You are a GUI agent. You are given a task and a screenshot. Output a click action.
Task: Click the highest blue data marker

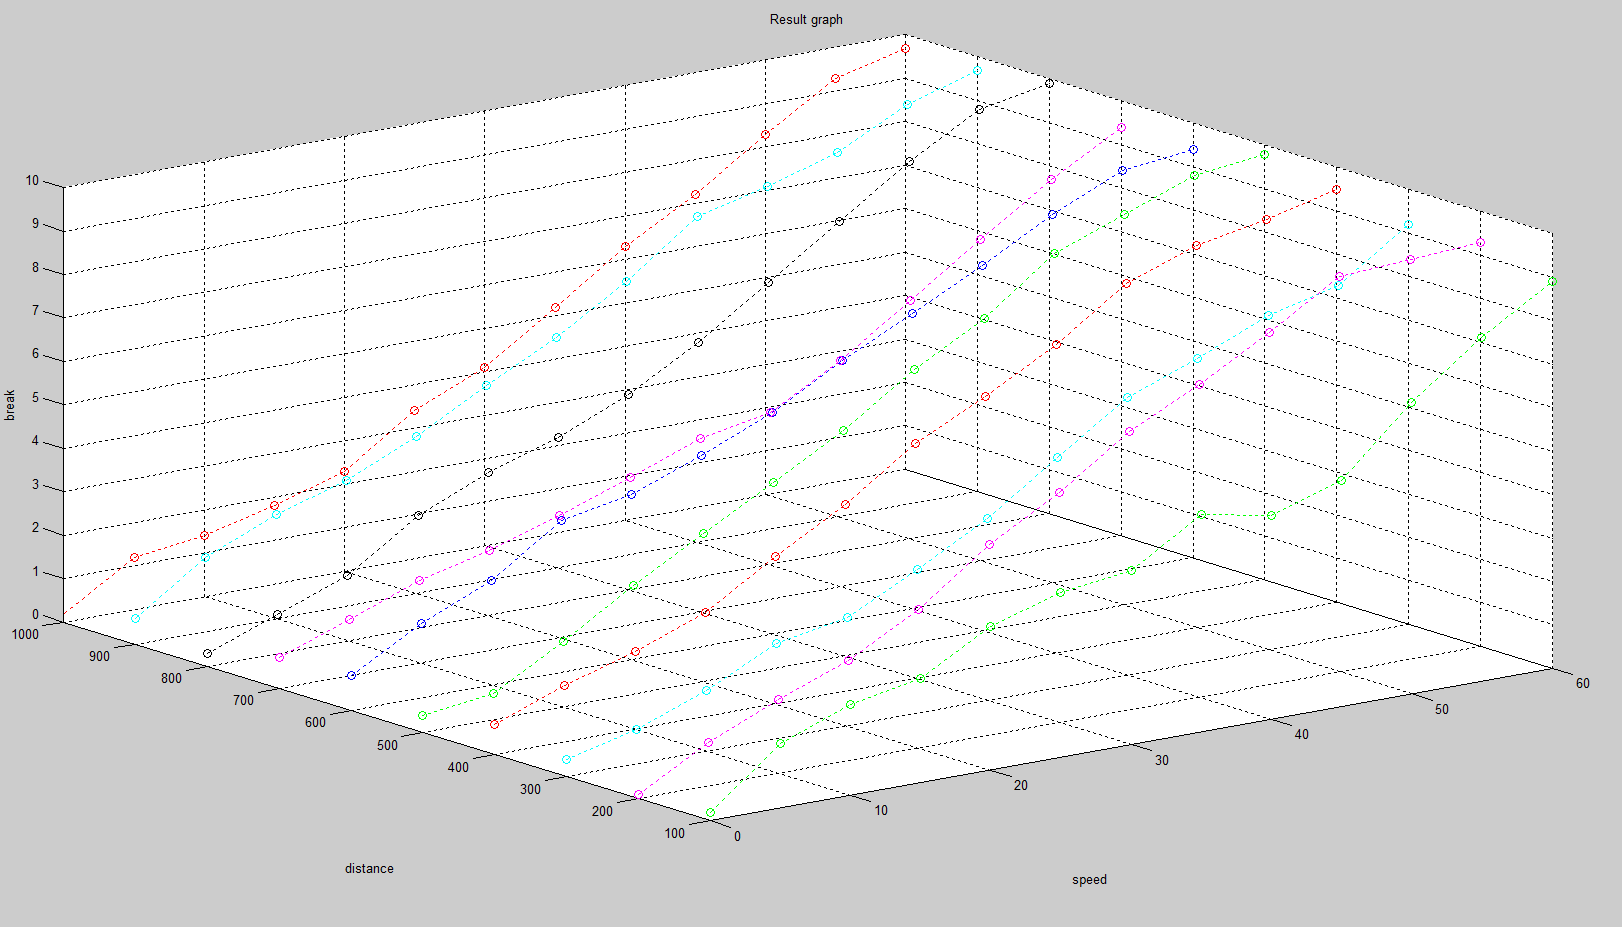1193,150
